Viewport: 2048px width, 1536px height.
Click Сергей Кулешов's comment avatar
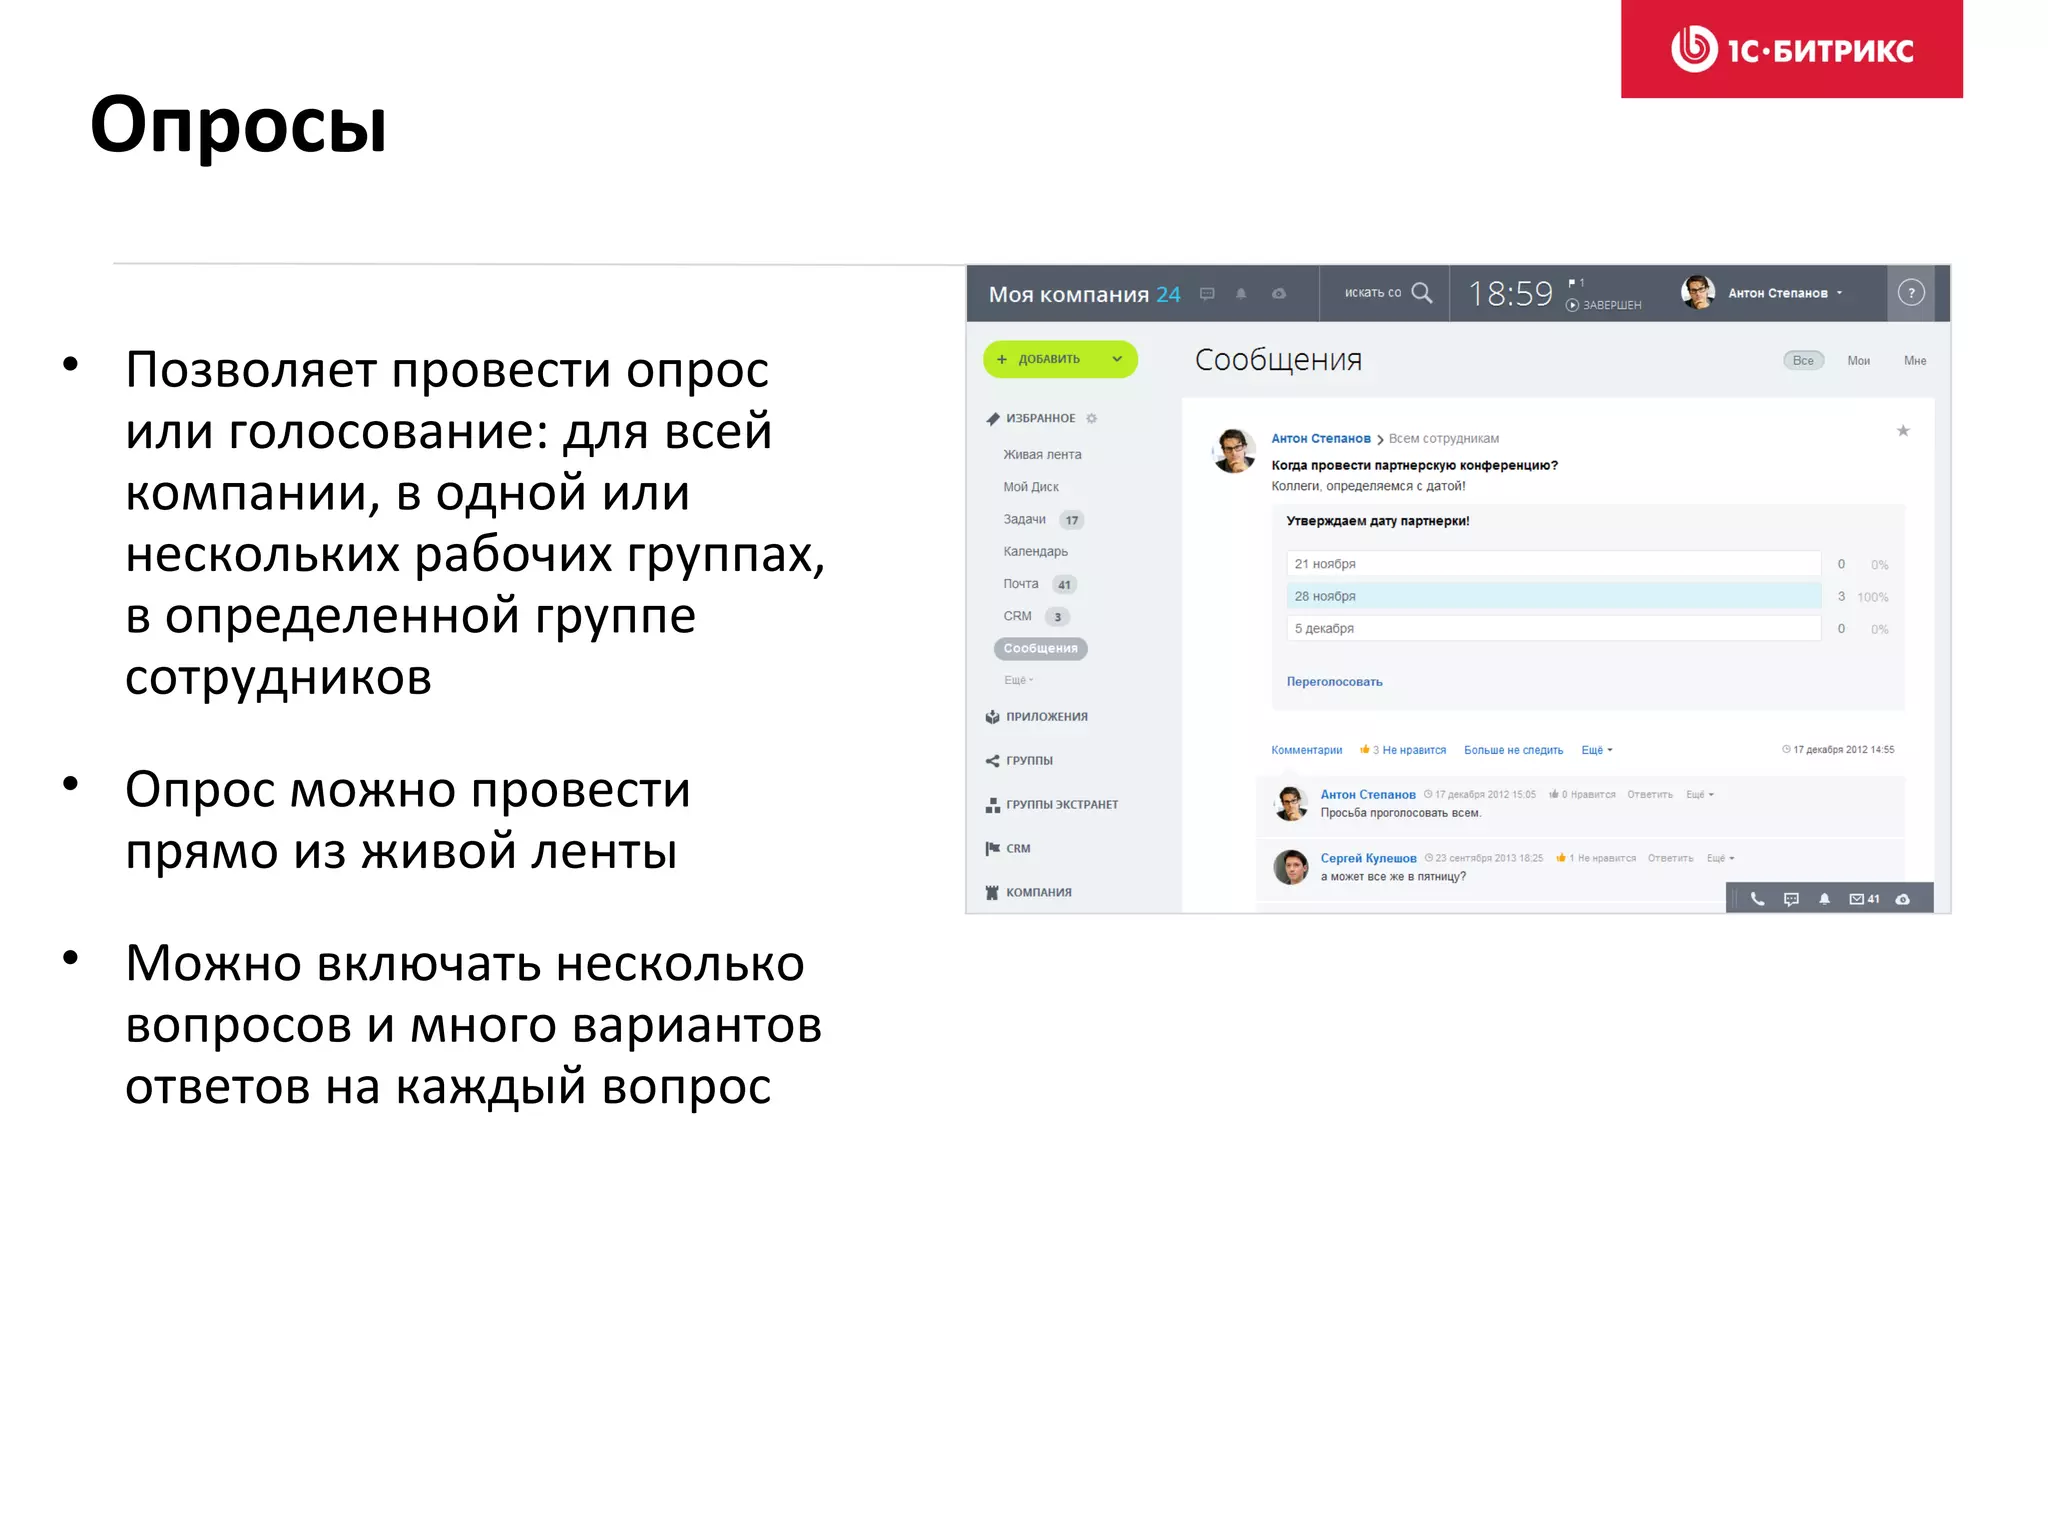pos(1291,867)
